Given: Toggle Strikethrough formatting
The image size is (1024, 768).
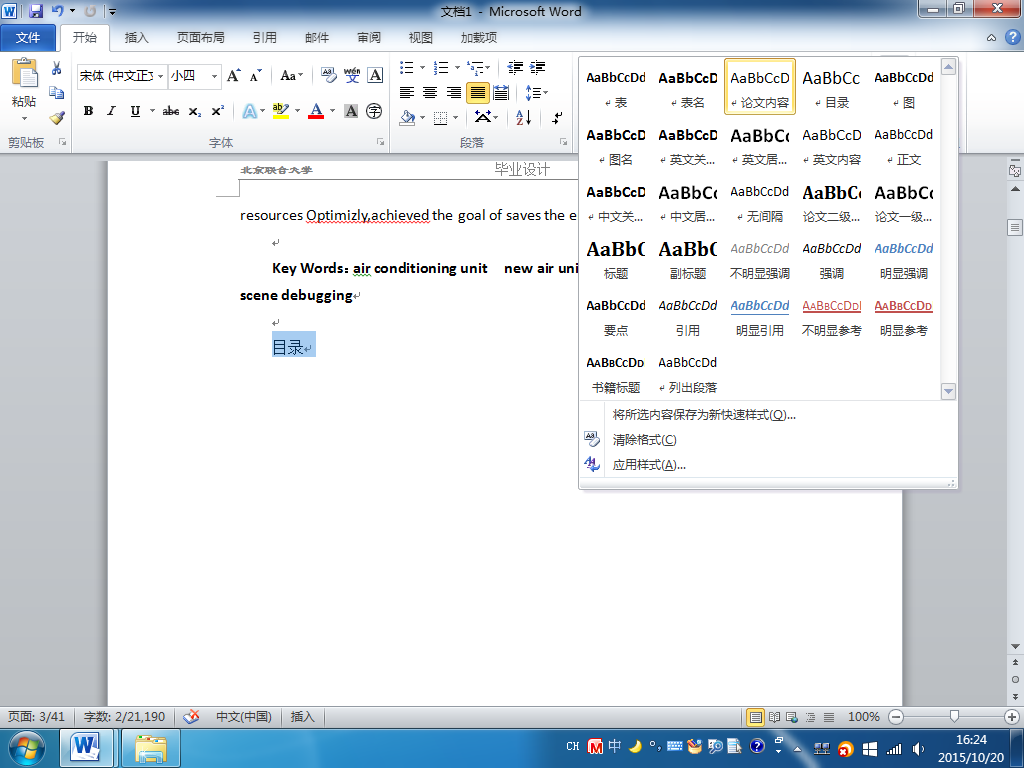Looking at the screenshot, I should click(x=171, y=111).
